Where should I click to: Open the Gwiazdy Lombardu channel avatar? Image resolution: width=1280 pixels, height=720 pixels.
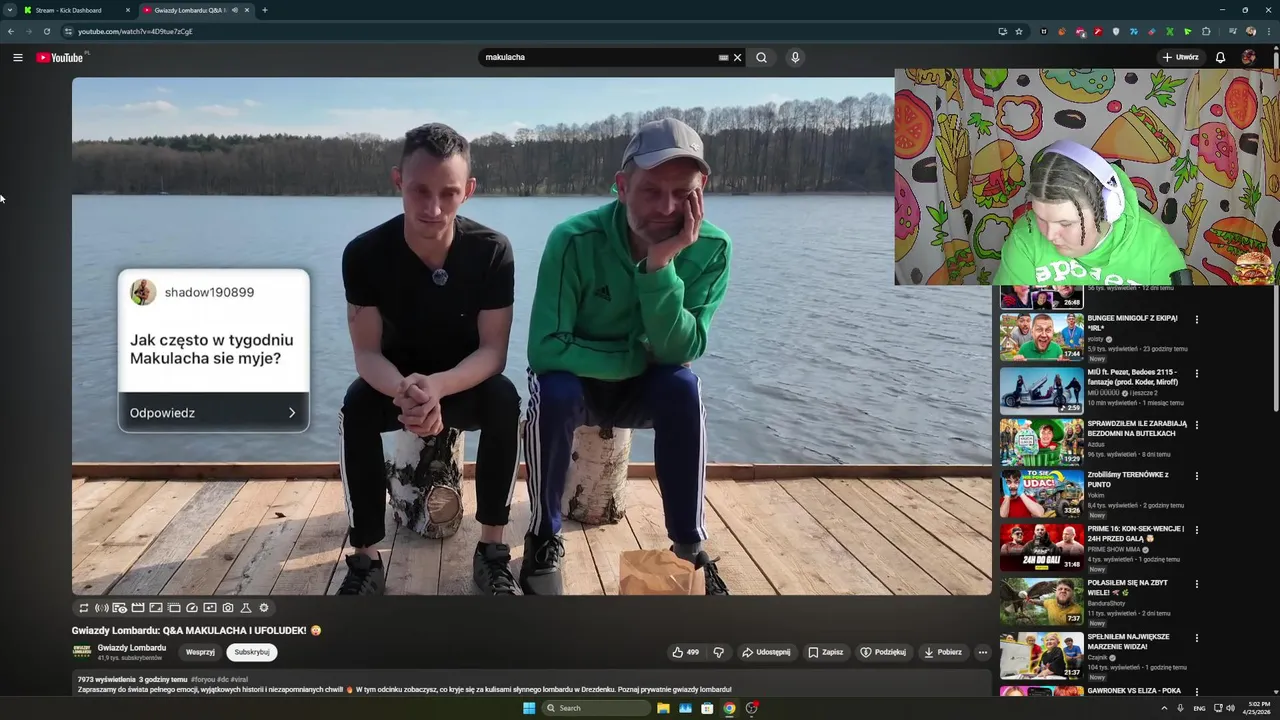[x=82, y=652]
